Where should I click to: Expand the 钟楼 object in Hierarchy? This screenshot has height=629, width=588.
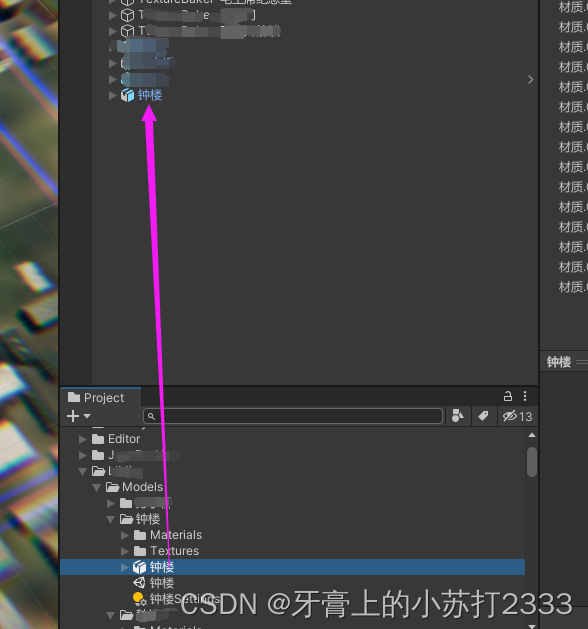coord(112,95)
